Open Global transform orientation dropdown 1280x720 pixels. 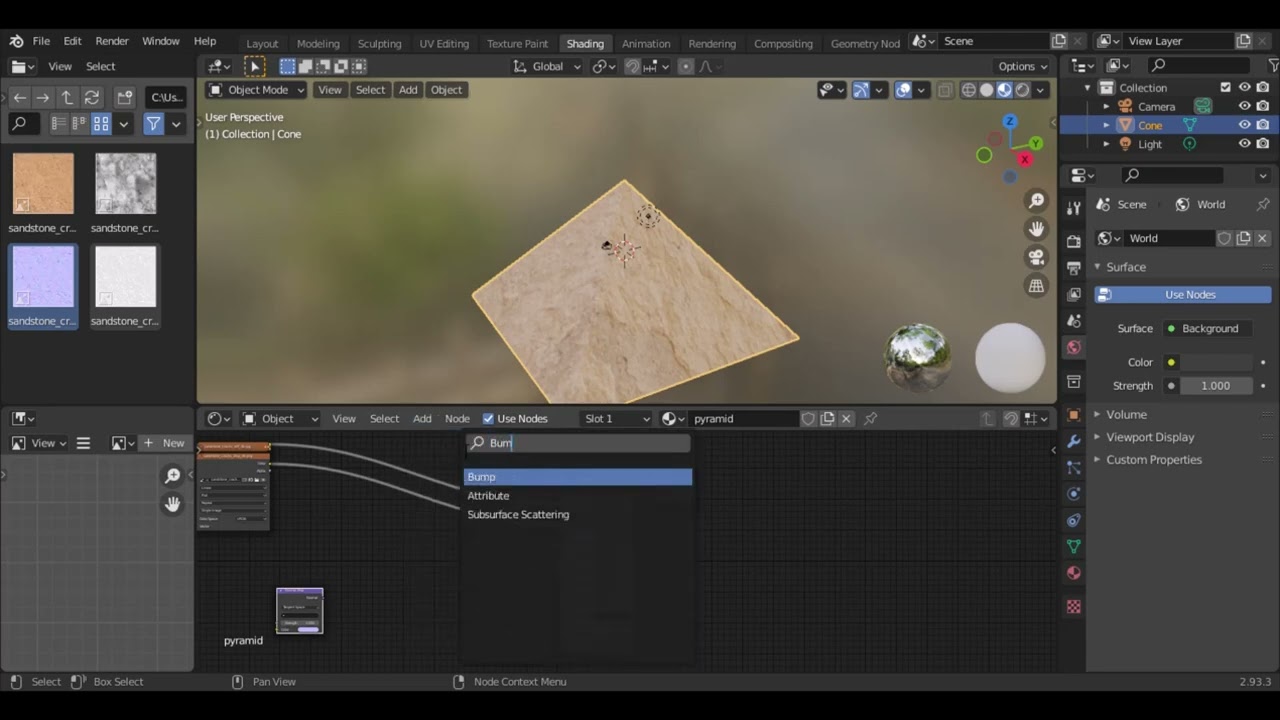(x=547, y=66)
